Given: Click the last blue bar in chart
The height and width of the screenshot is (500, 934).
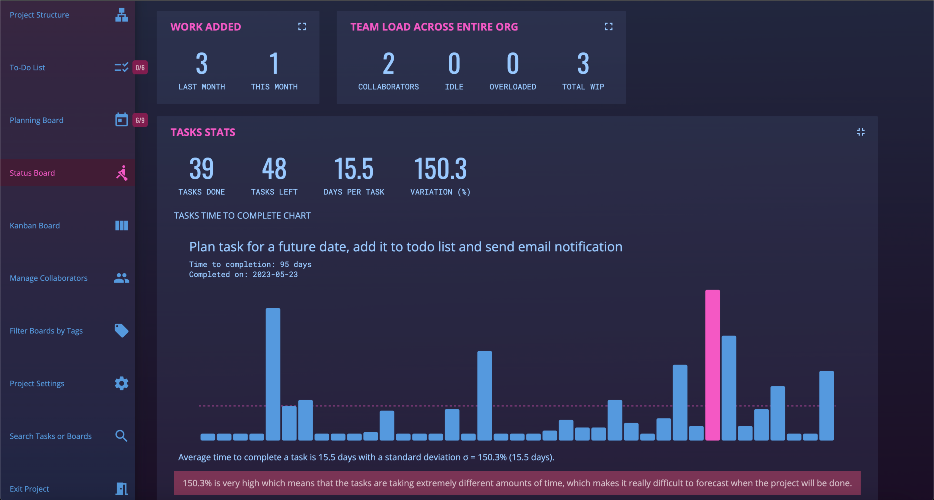Looking at the screenshot, I should coord(826,406).
